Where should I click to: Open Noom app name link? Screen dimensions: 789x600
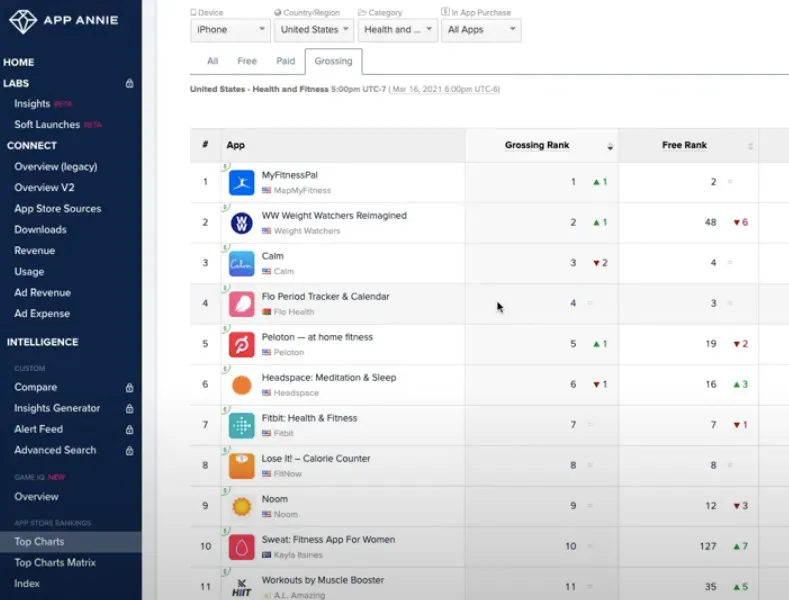pyautogui.click(x=275, y=499)
